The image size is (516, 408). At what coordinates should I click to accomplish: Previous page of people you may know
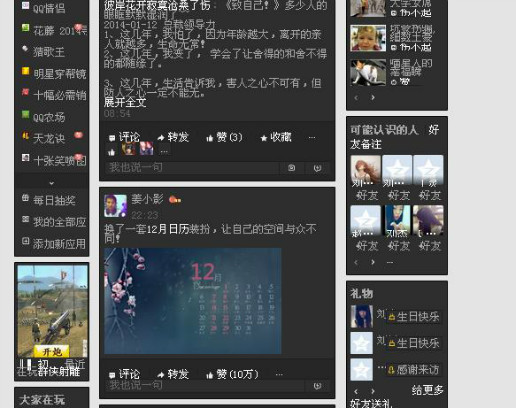[356, 262]
